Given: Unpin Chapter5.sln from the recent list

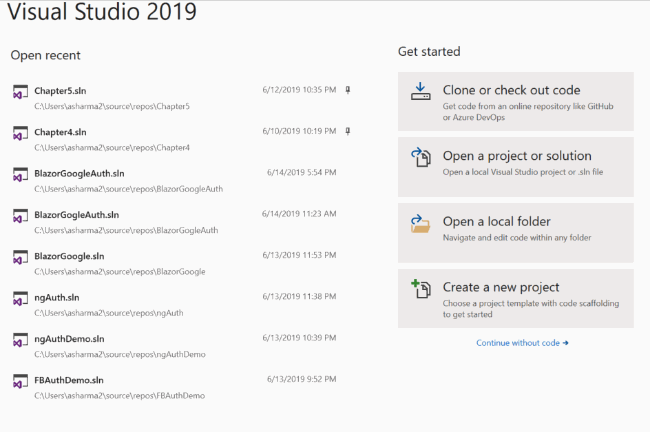Looking at the screenshot, I should tap(347, 90).
